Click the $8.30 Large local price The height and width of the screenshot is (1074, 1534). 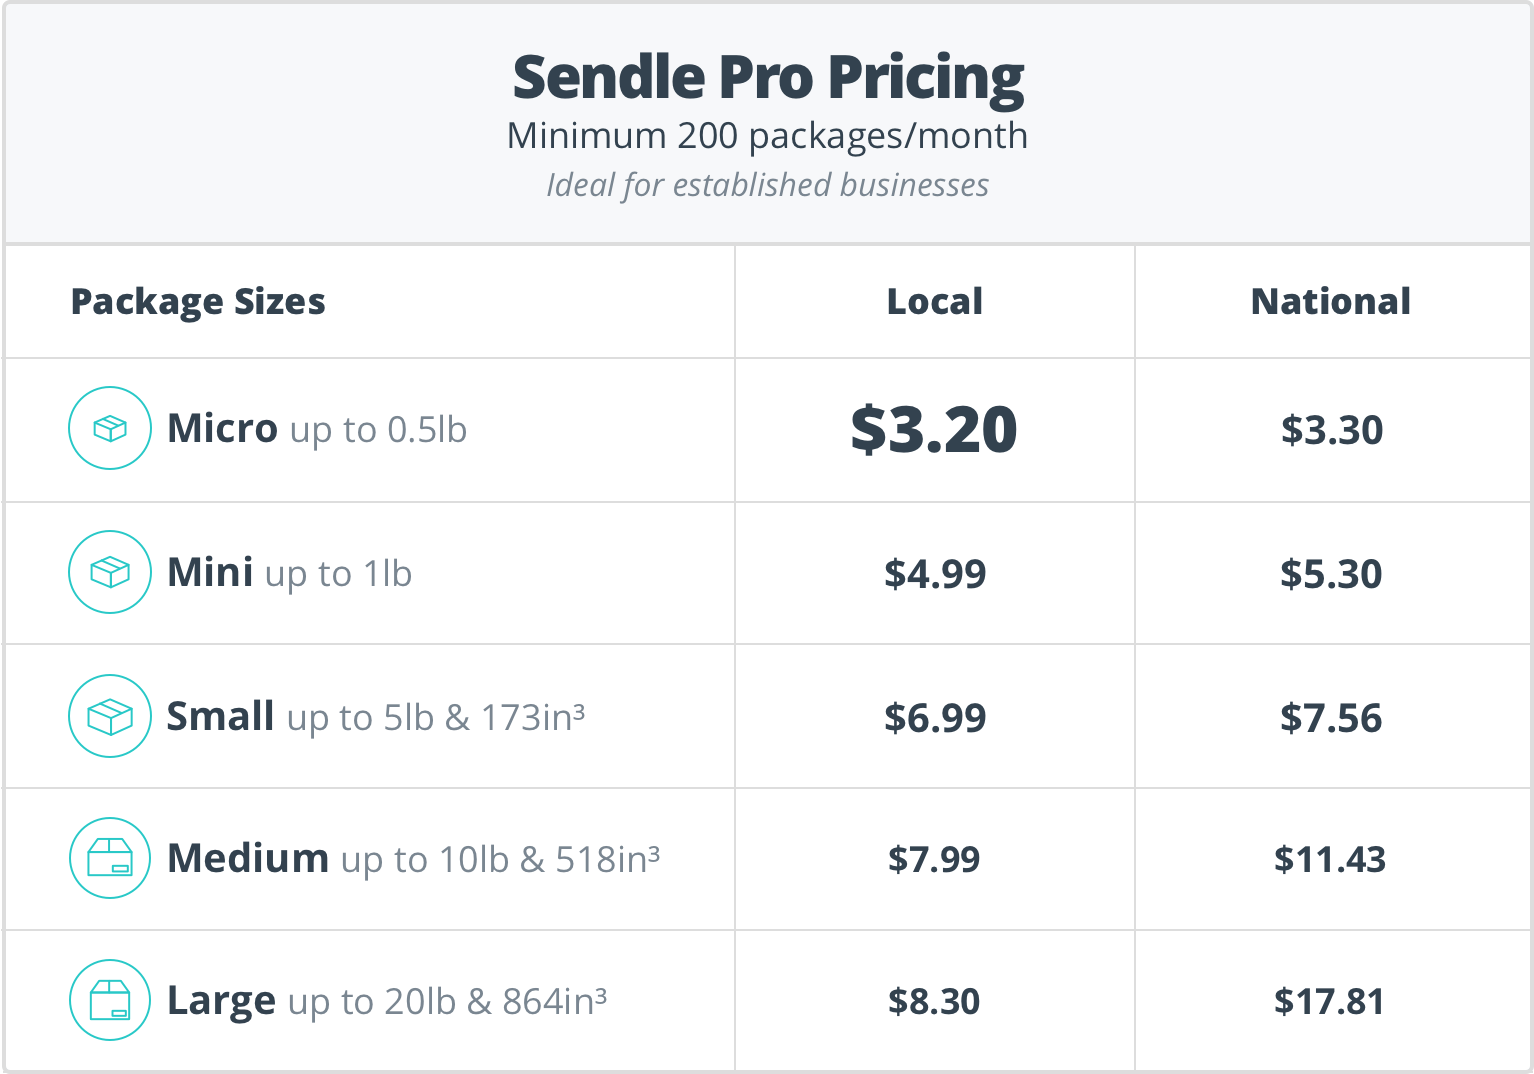point(934,1001)
